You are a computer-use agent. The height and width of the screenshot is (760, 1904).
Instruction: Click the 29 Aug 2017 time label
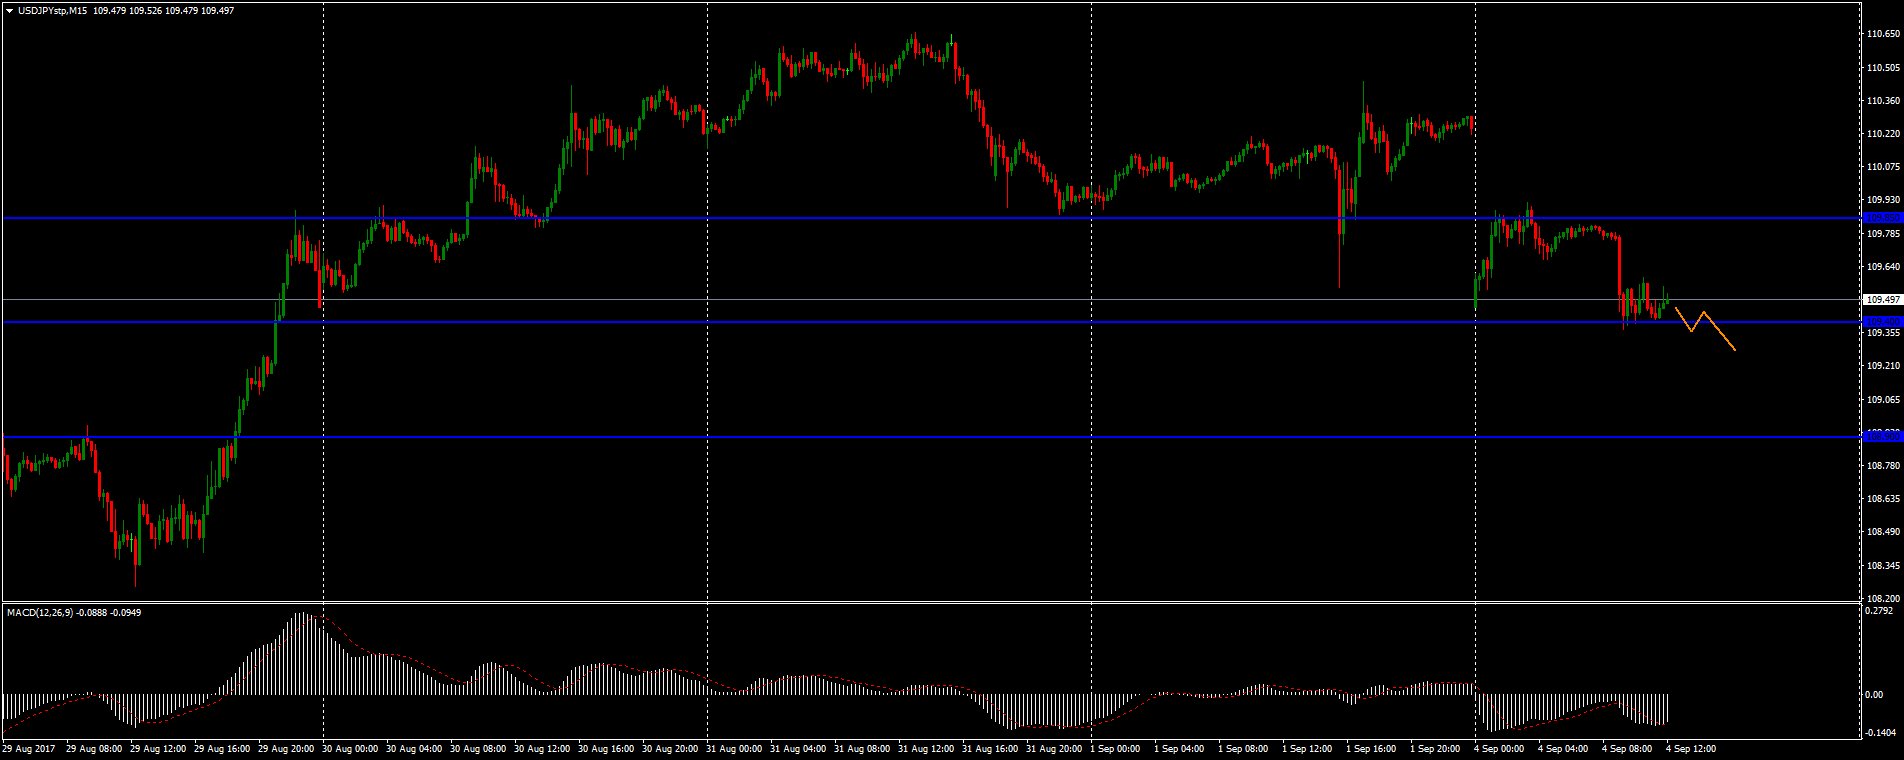point(28,748)
